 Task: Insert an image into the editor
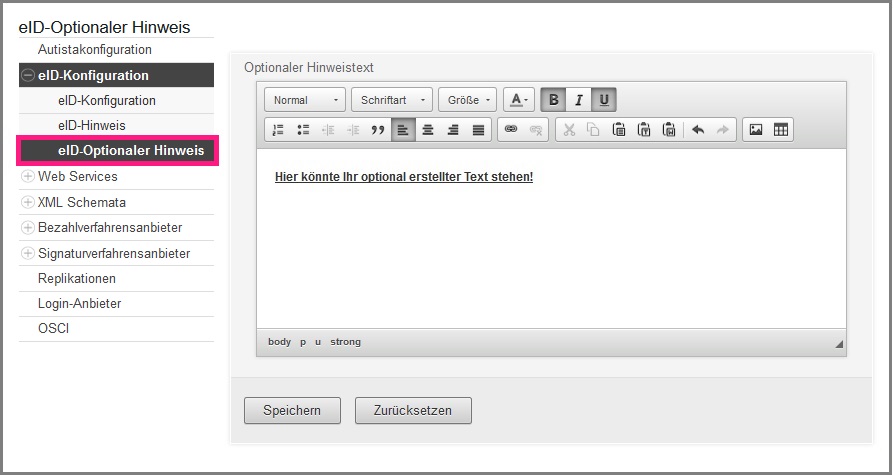tap(756, 130)
